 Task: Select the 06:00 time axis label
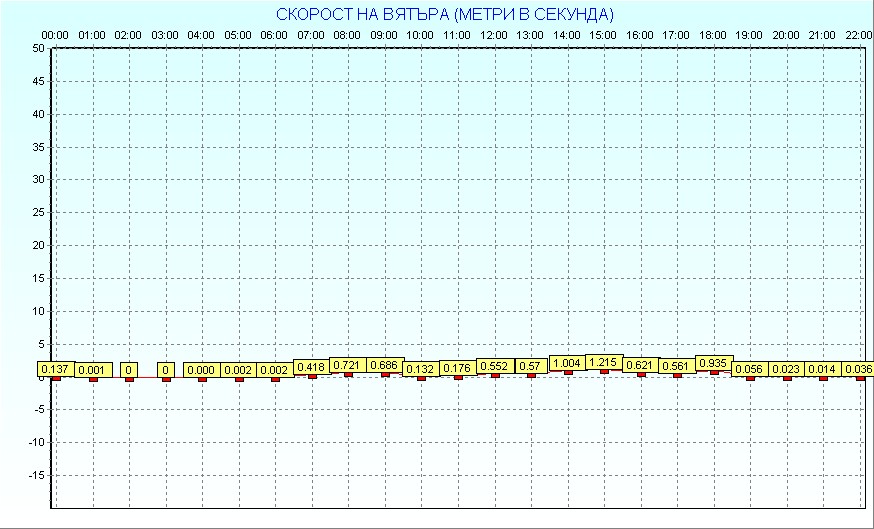(x=274, y=35)
